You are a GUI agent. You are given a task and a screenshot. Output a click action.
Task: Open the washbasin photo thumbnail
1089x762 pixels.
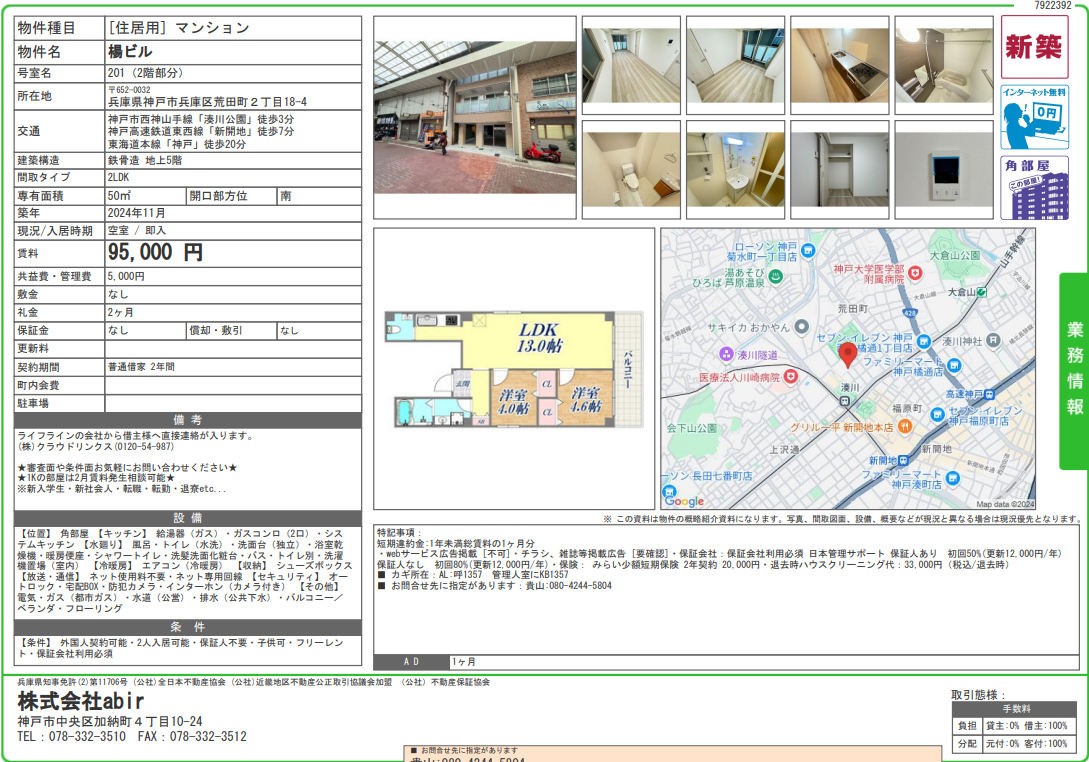tap(735, 169)
